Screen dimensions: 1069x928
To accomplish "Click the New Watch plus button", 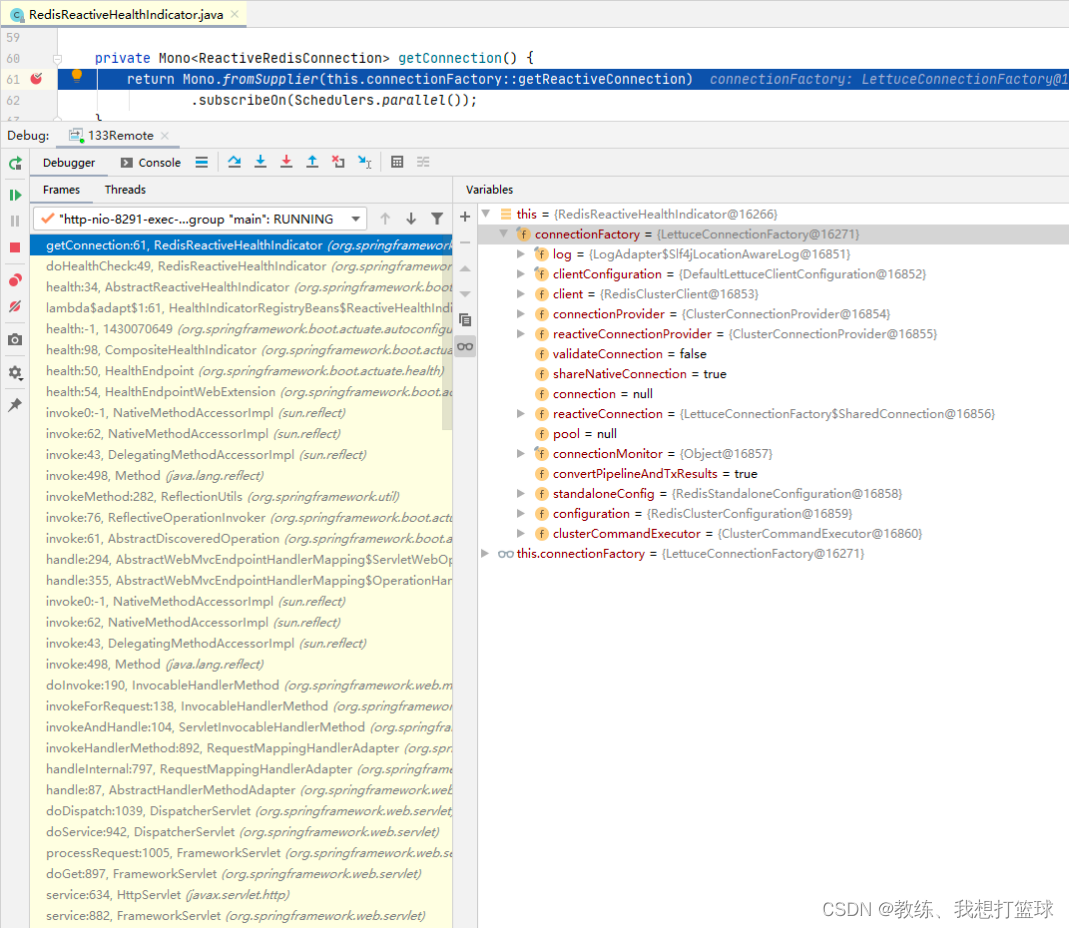I will (464, 215).
